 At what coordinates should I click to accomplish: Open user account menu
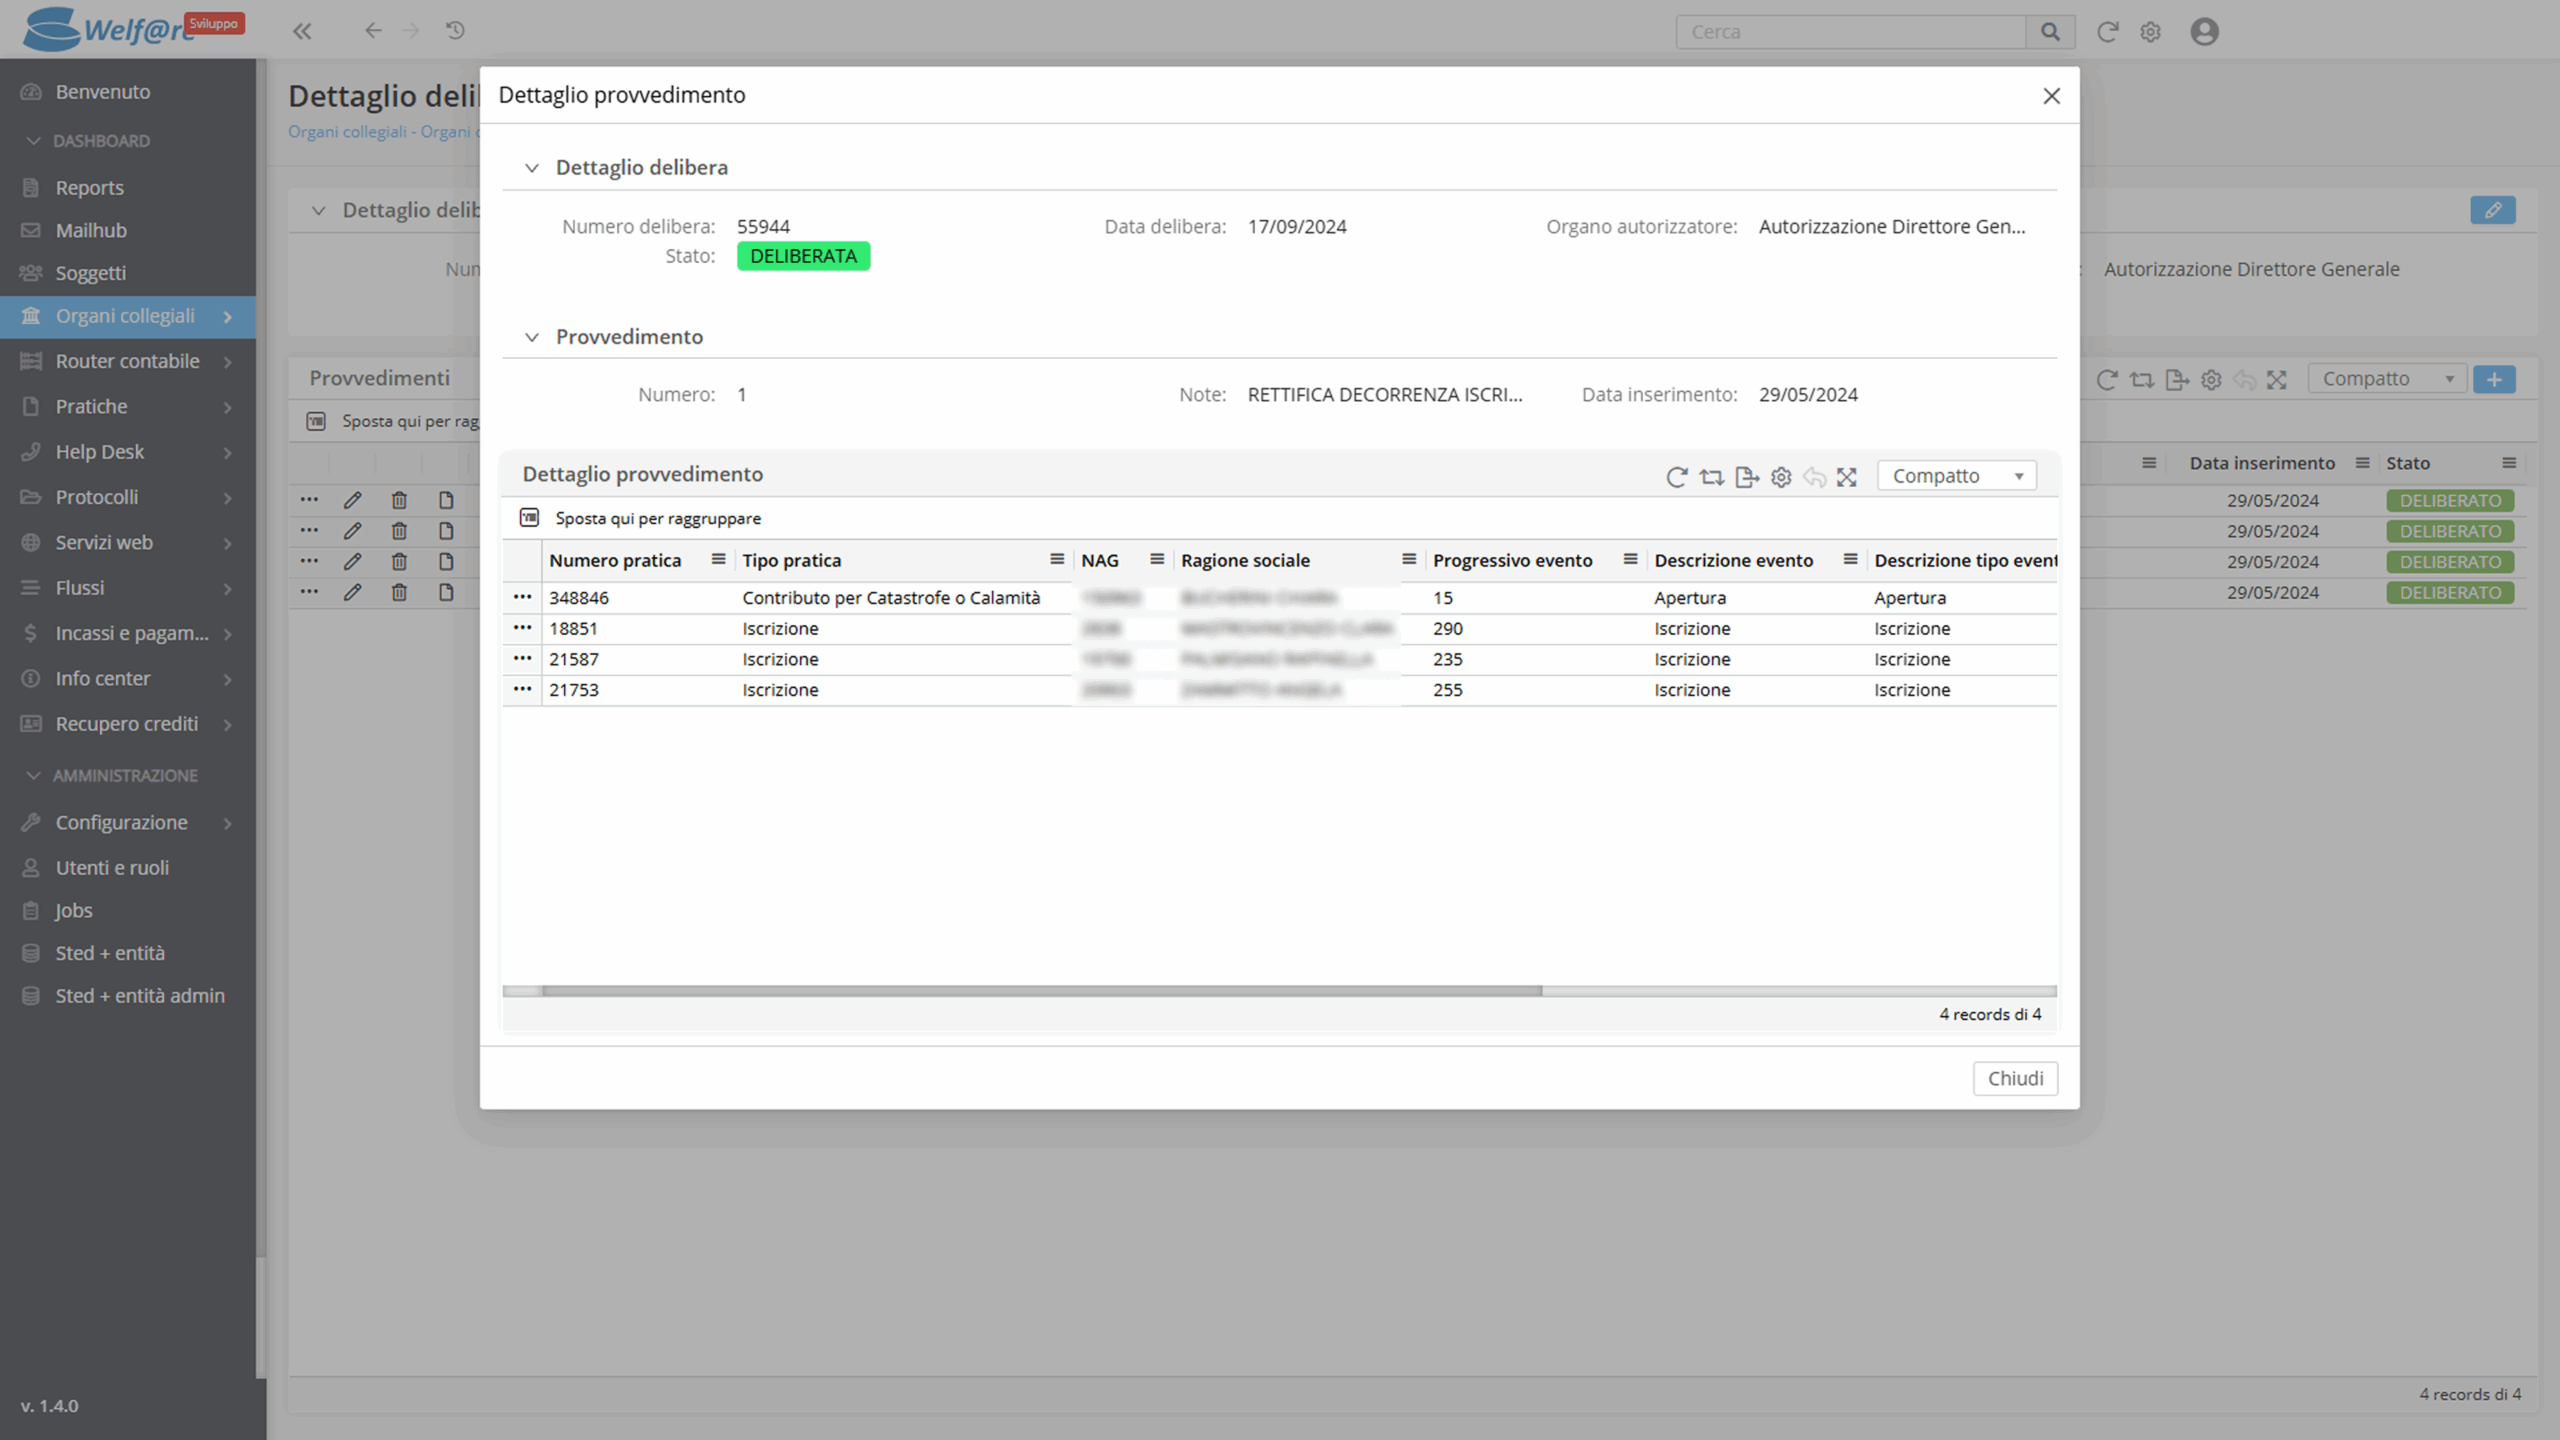click(2204, 32)
